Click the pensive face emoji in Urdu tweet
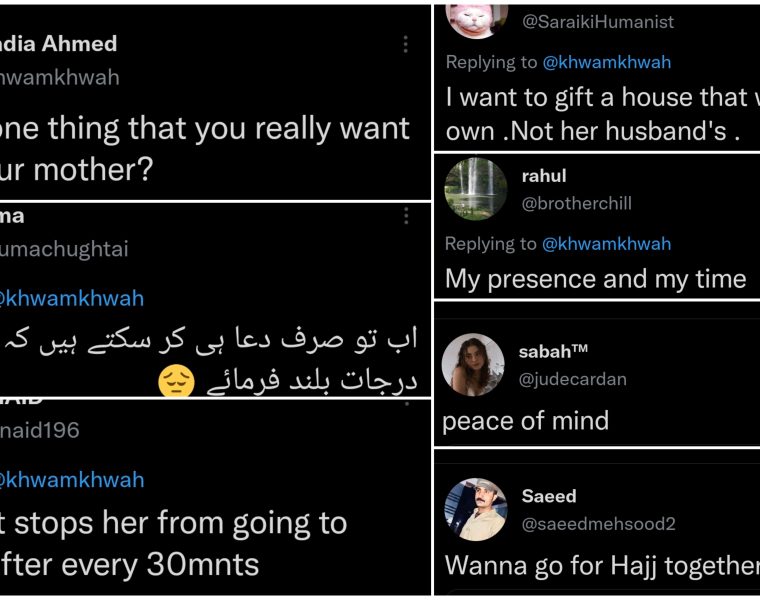Viewport: 760px width, 600px height. point(175,381)
